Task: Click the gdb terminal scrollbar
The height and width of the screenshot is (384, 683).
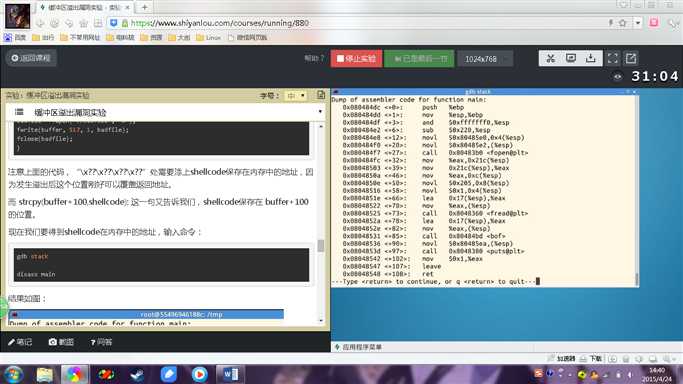Action: [x=637, y=279]
